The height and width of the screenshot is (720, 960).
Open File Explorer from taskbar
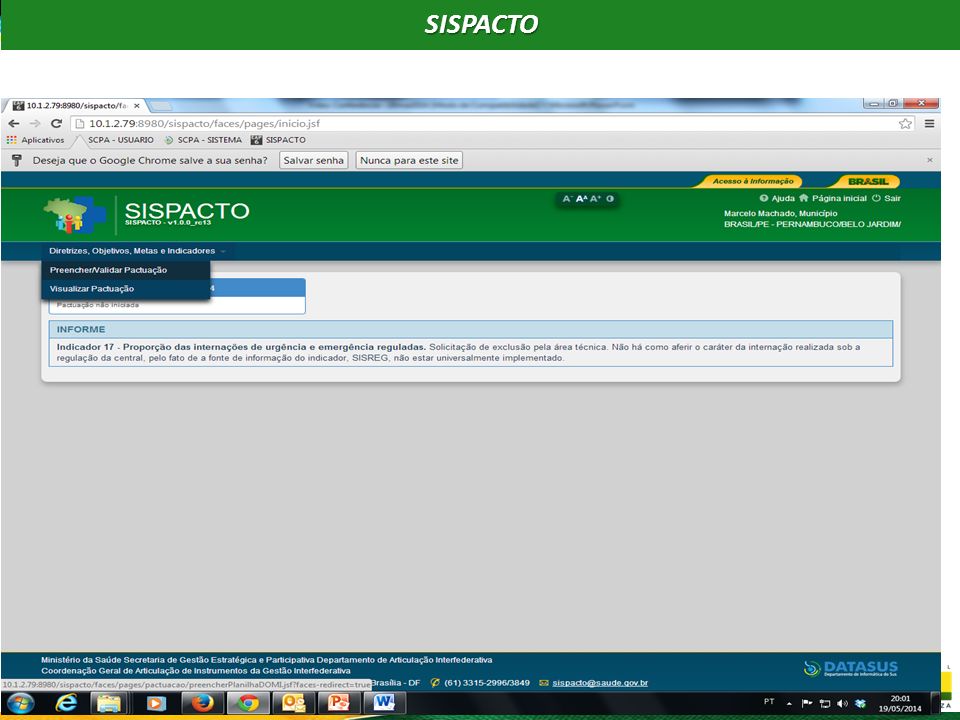pos(110,703)
